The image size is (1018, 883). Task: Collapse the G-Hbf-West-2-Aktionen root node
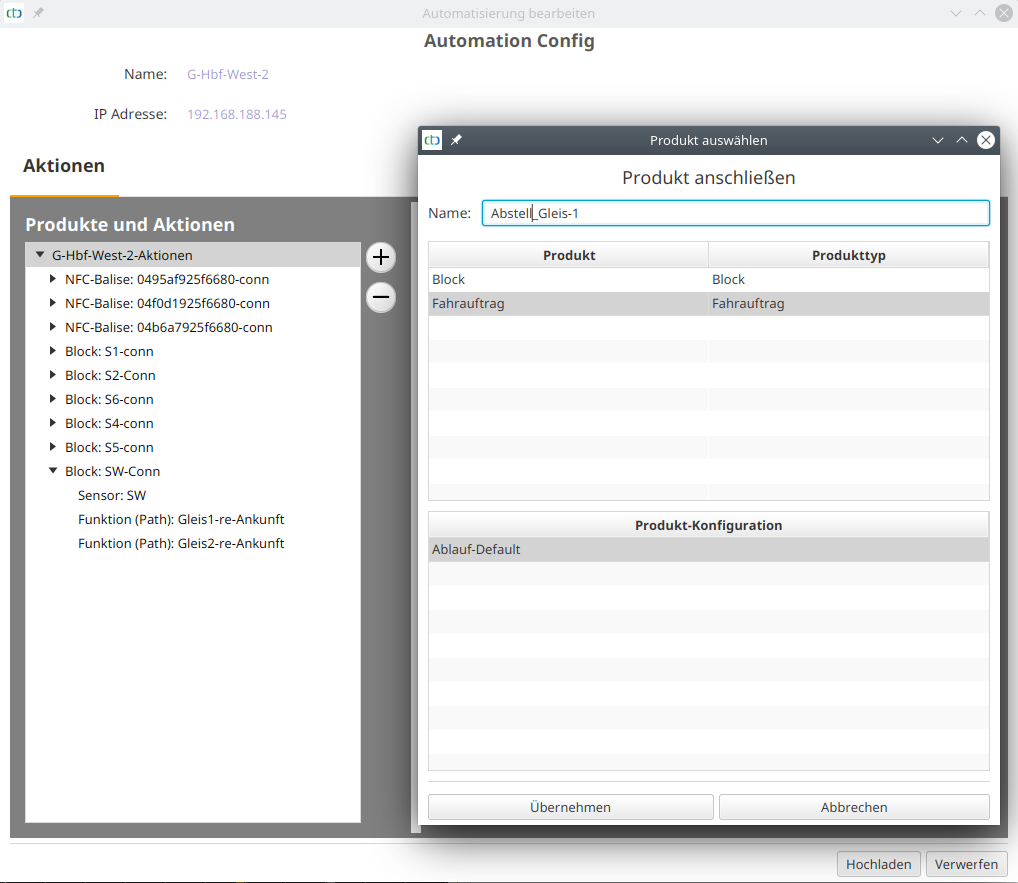[x=40, y=255]
